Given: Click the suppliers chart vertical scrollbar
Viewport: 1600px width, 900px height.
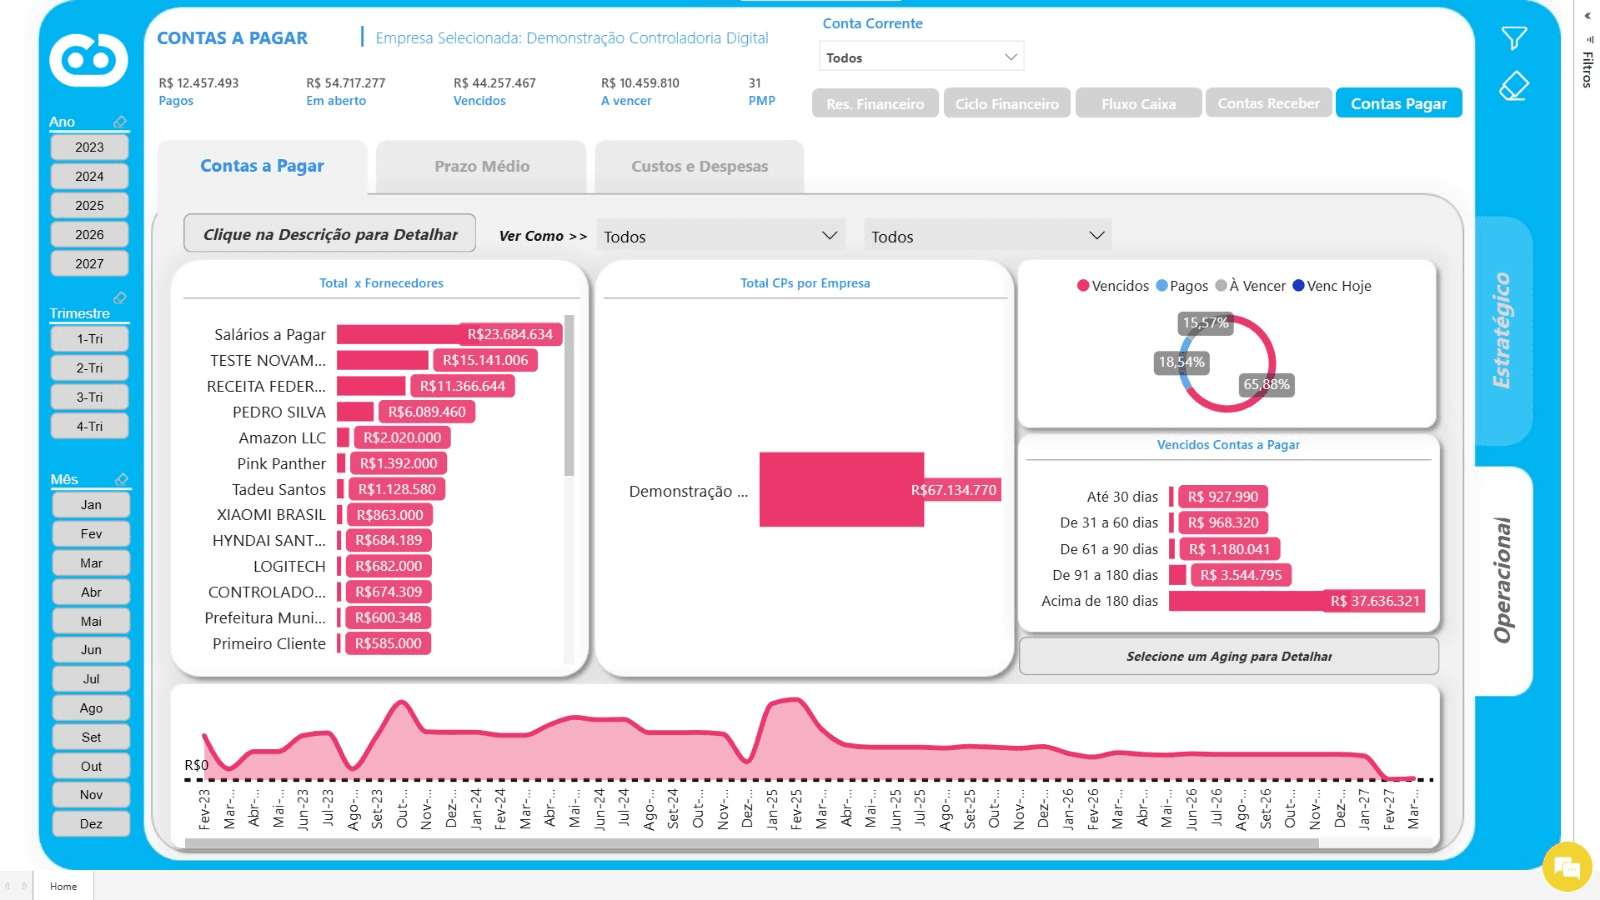Looking at the screenshot, I should click(x=569, y=395).
